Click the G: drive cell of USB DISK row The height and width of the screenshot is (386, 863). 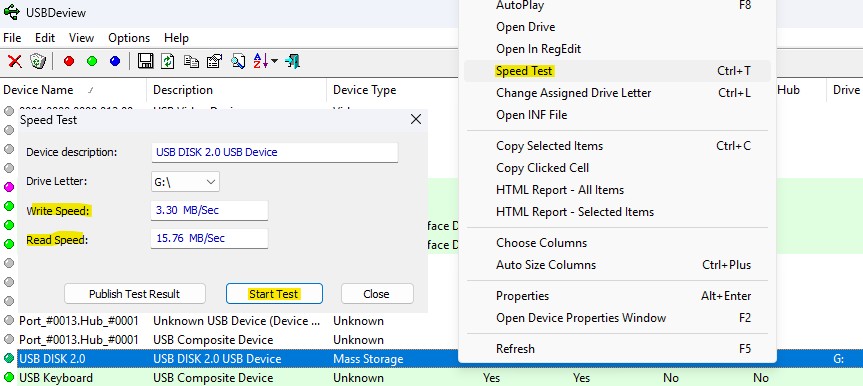[x=839, y=359]
